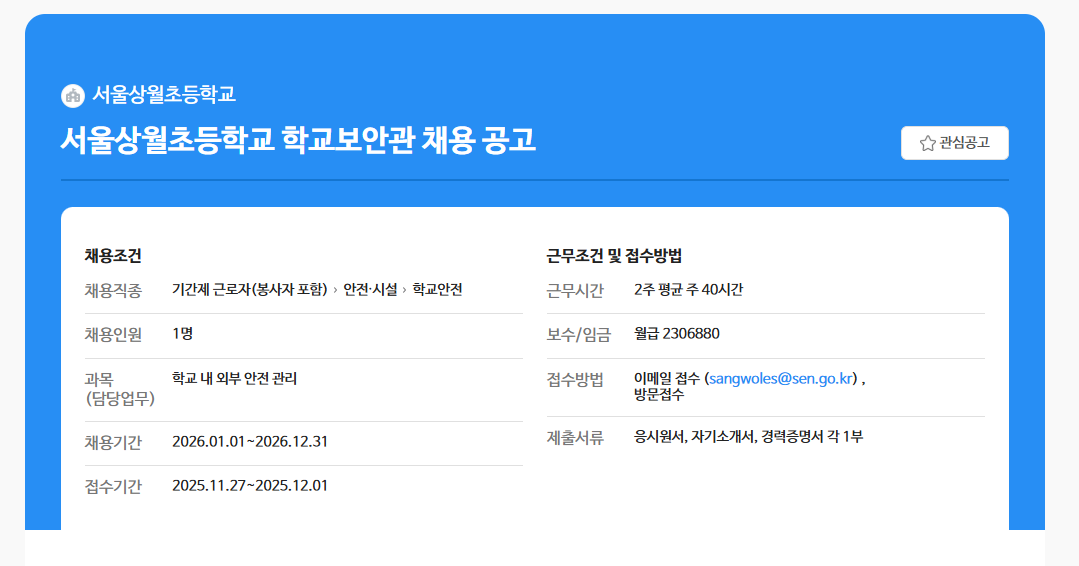Click the 채용기간 row label

click(113, 442)
